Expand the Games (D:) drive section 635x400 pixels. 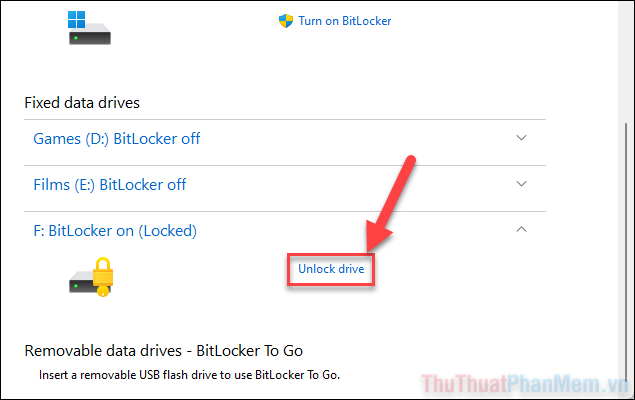click(521, 138)
